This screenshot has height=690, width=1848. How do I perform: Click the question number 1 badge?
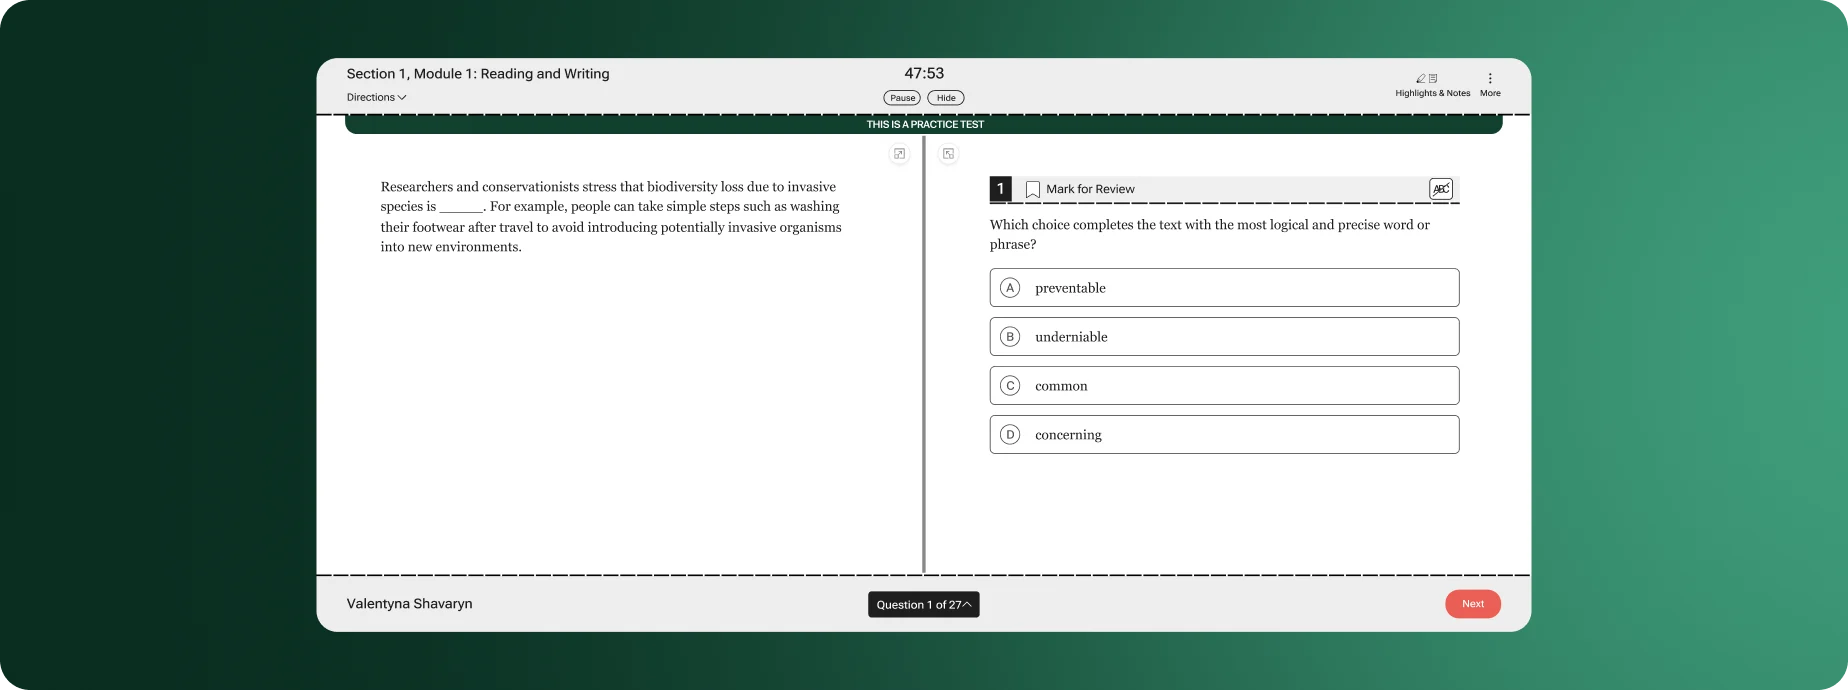click(x=1000, y=189)
